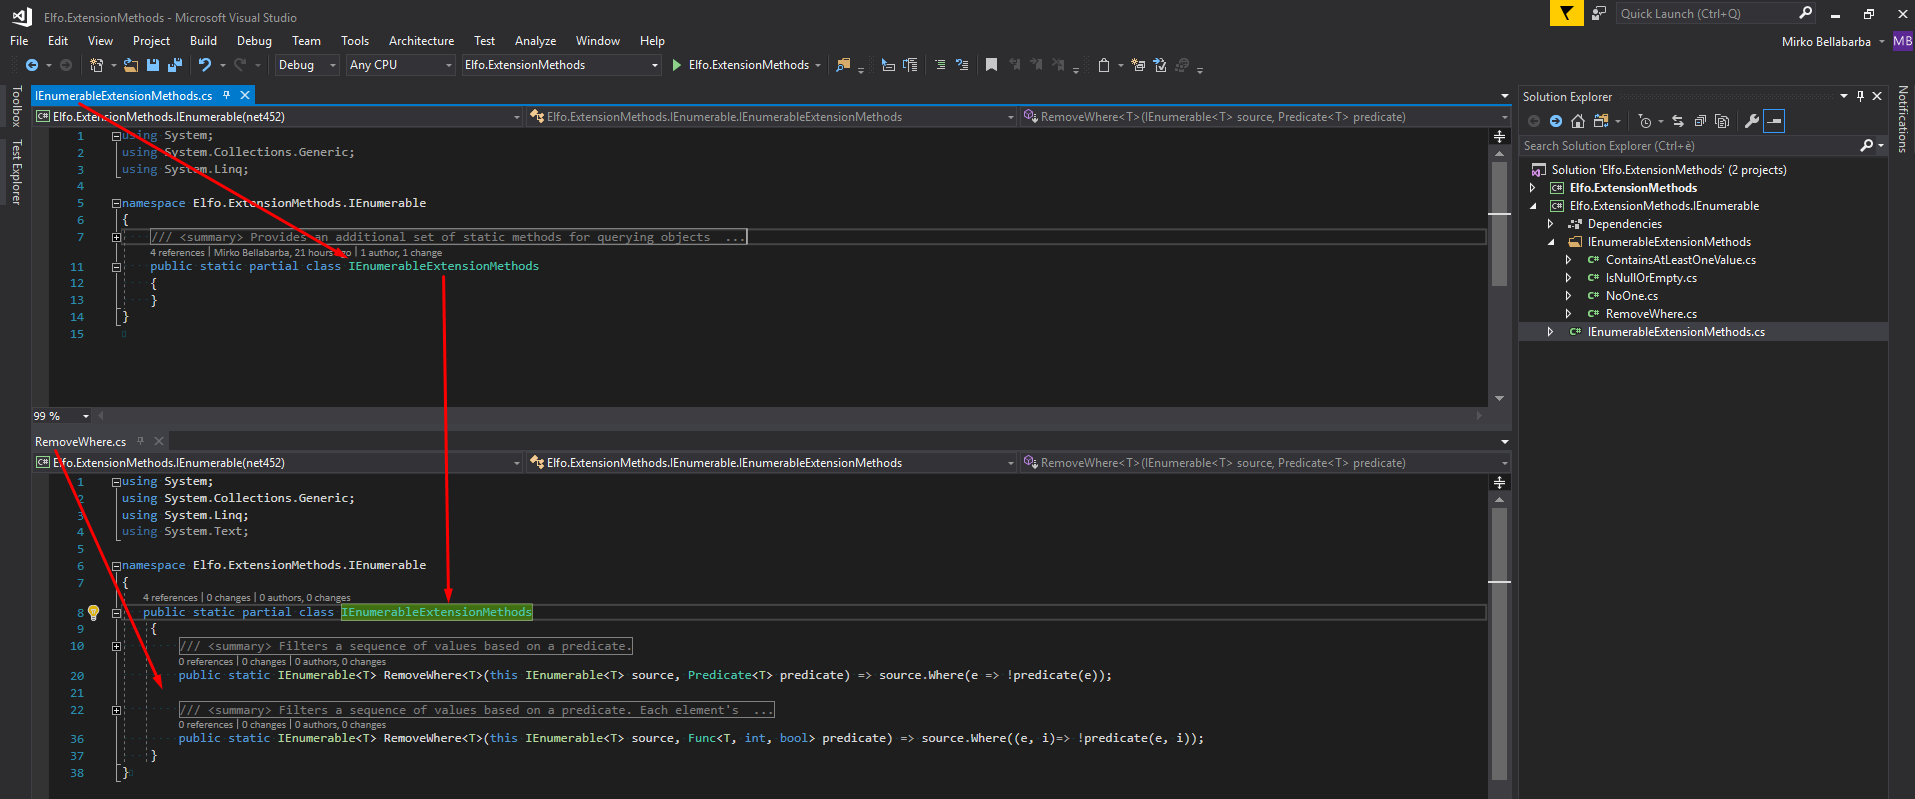Viewport: 1915px width, 799px height.
Task: Open the Tools menu
Action: 355,41
